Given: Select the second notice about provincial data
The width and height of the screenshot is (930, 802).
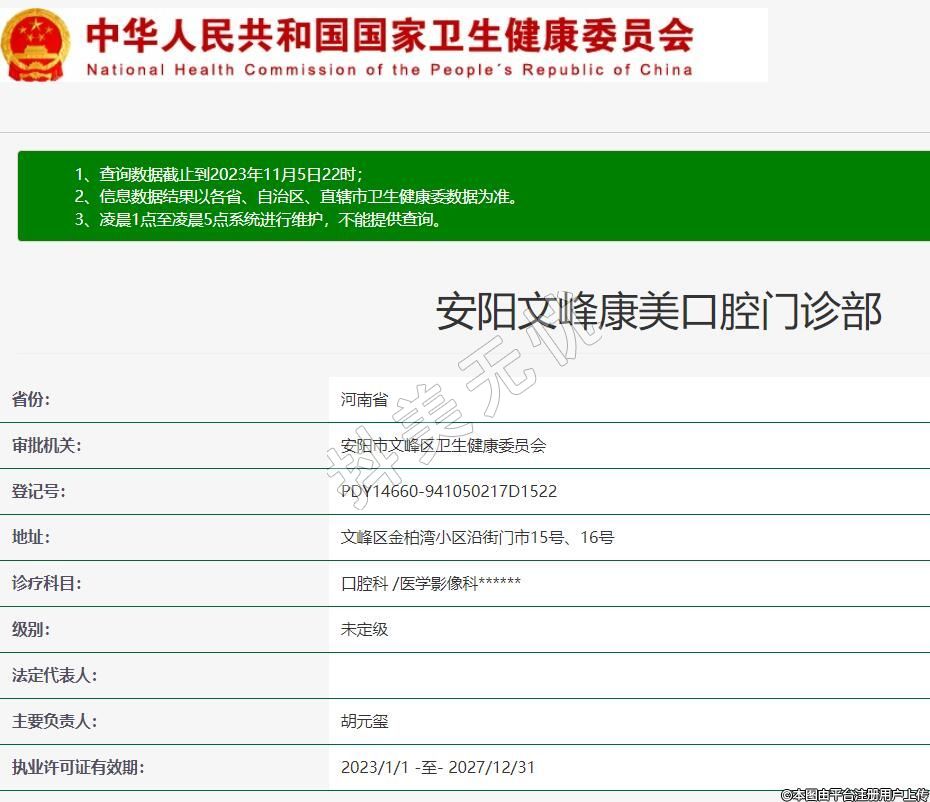Looking at the screenshot, I should (x=296, y=197).
